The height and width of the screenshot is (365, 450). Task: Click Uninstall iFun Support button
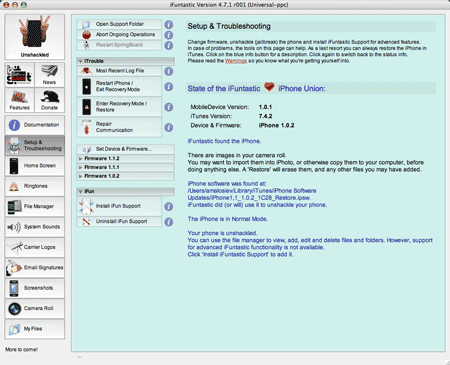pos(119,222)
